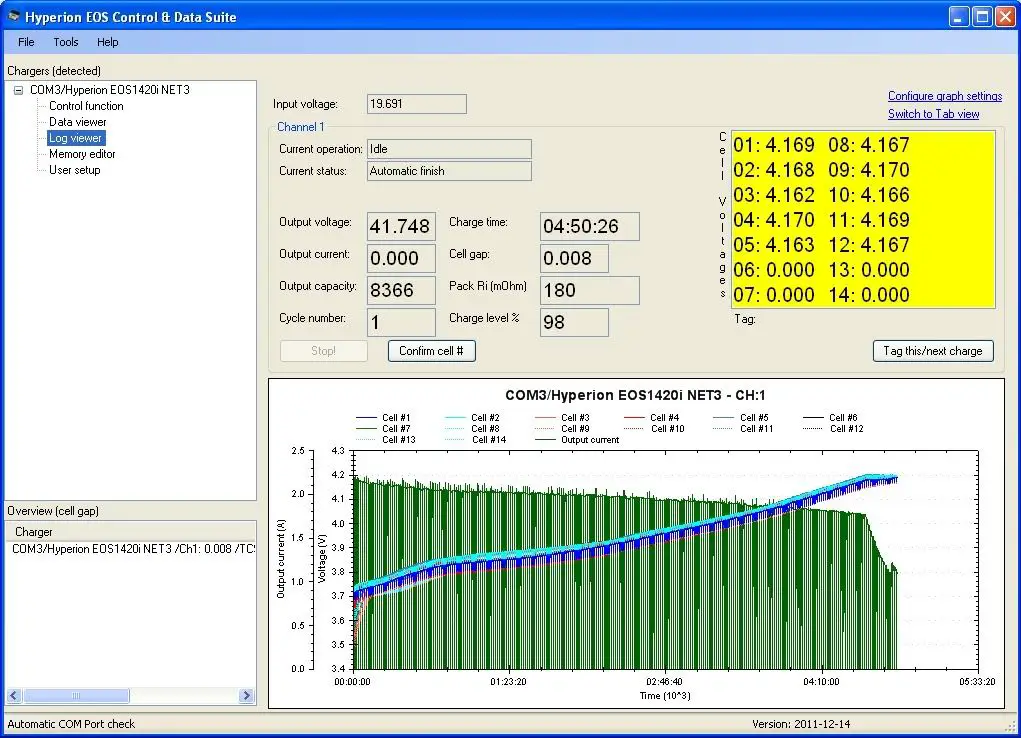This screenshot has width=1021, height=738.
Task: Open Data viewer tree item
Action: pyautogui.click(x=77, y=122)
